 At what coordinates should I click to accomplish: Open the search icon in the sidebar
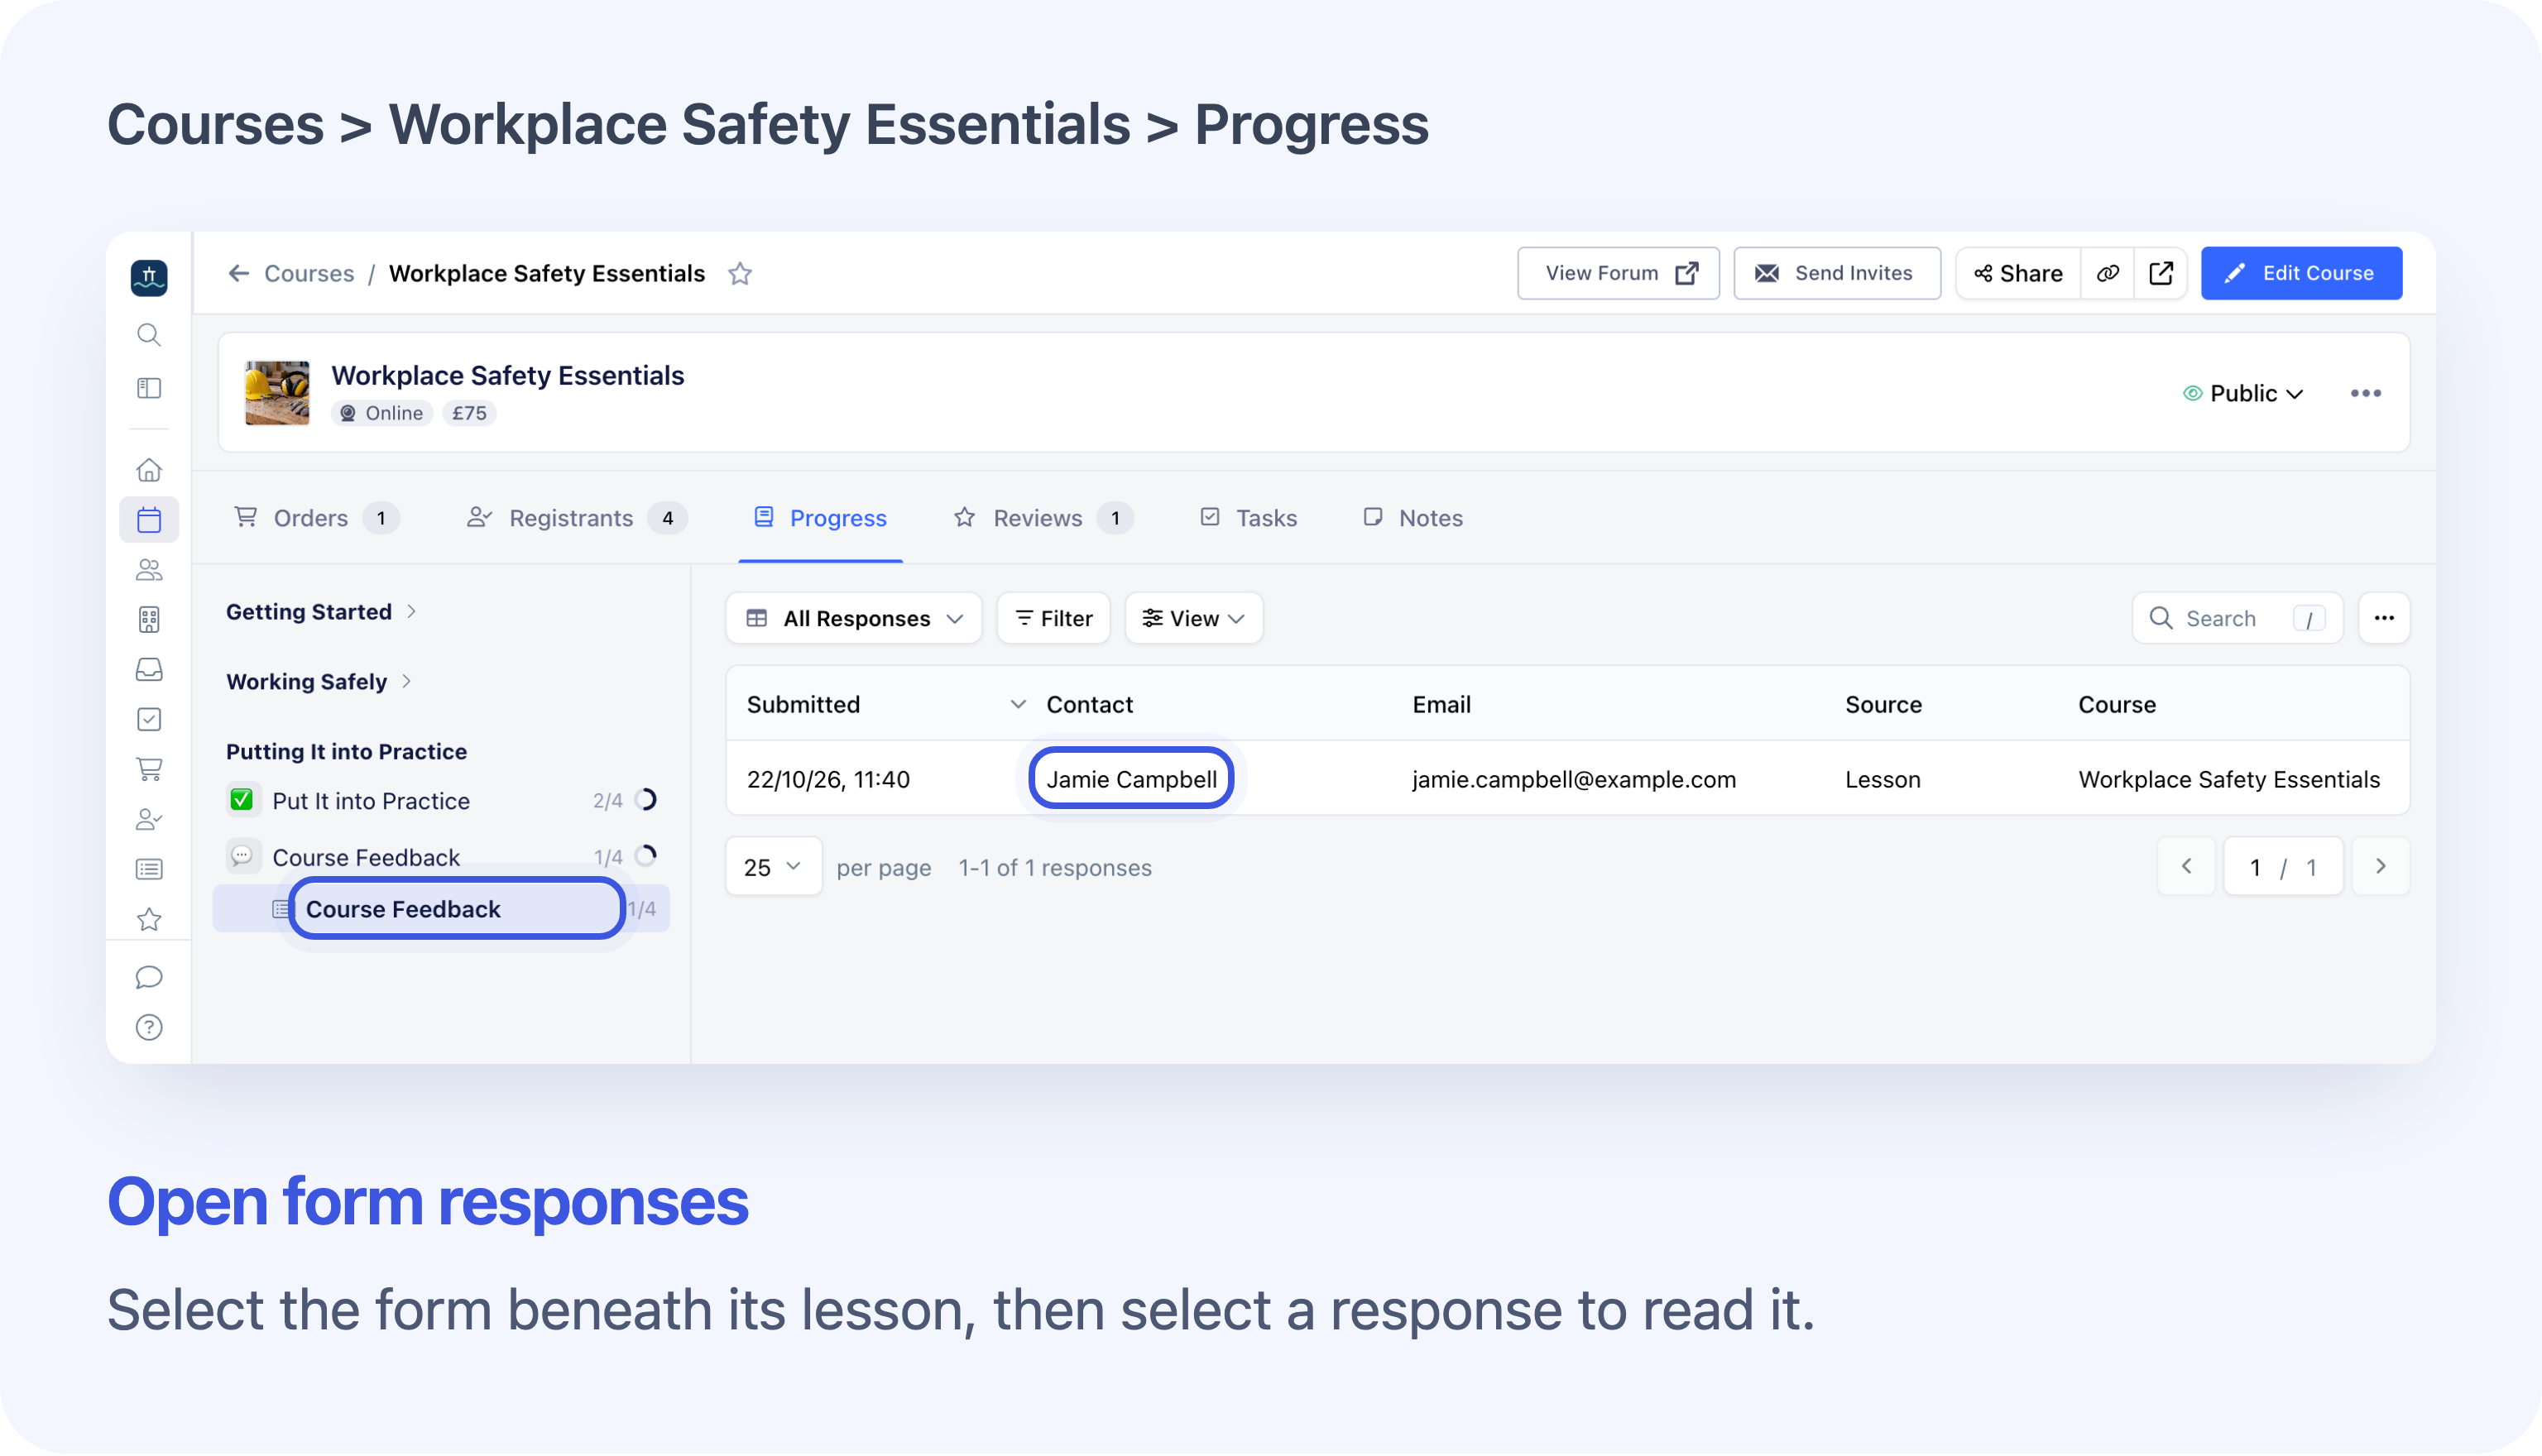tap(149, 334)
